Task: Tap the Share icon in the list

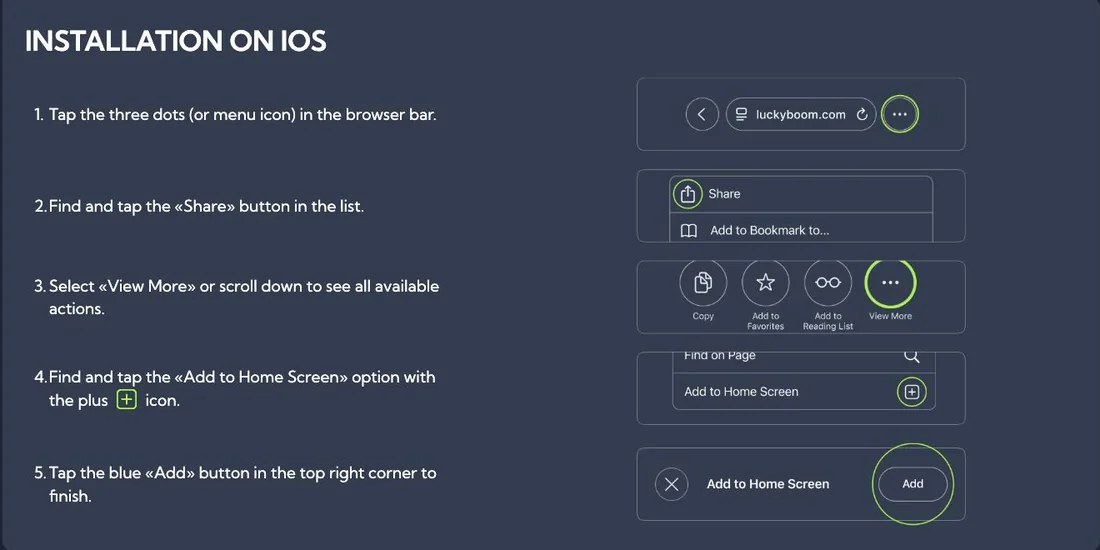Action: click(688, 194)
